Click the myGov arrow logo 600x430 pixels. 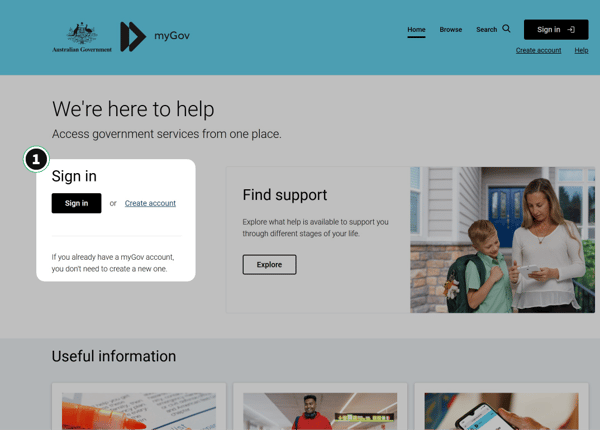tap(133, 37)
